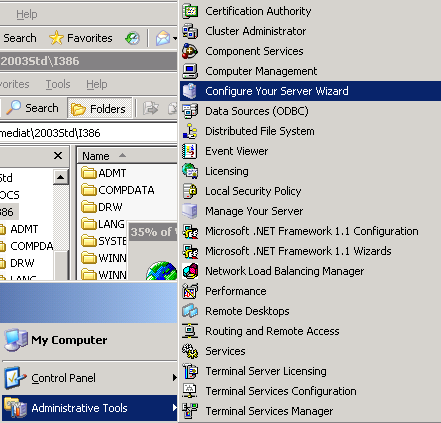Viewport: 441px width, 423px height.
Task: Open the Mail button dropdown arrow
Action: (x=175, y=39)
